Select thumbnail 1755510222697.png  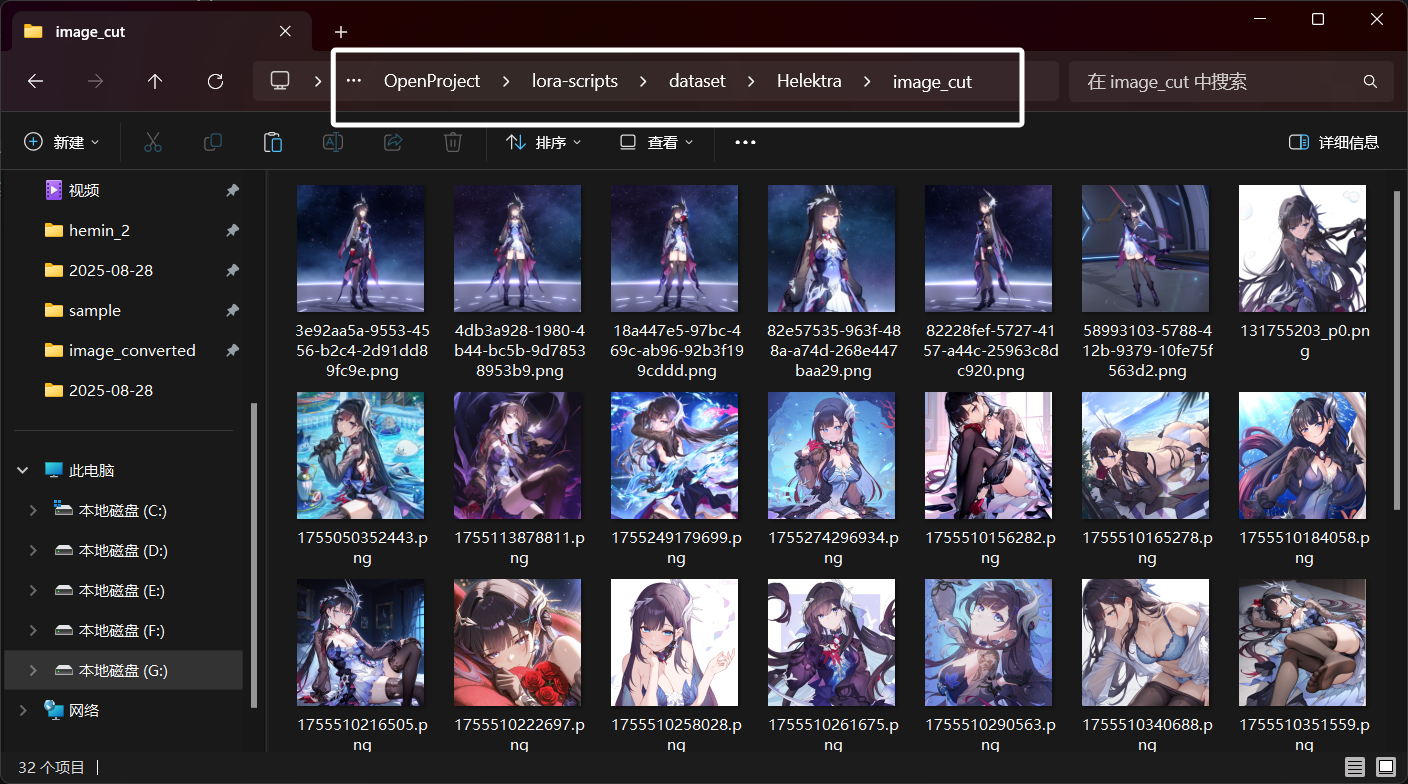(517, 642)
